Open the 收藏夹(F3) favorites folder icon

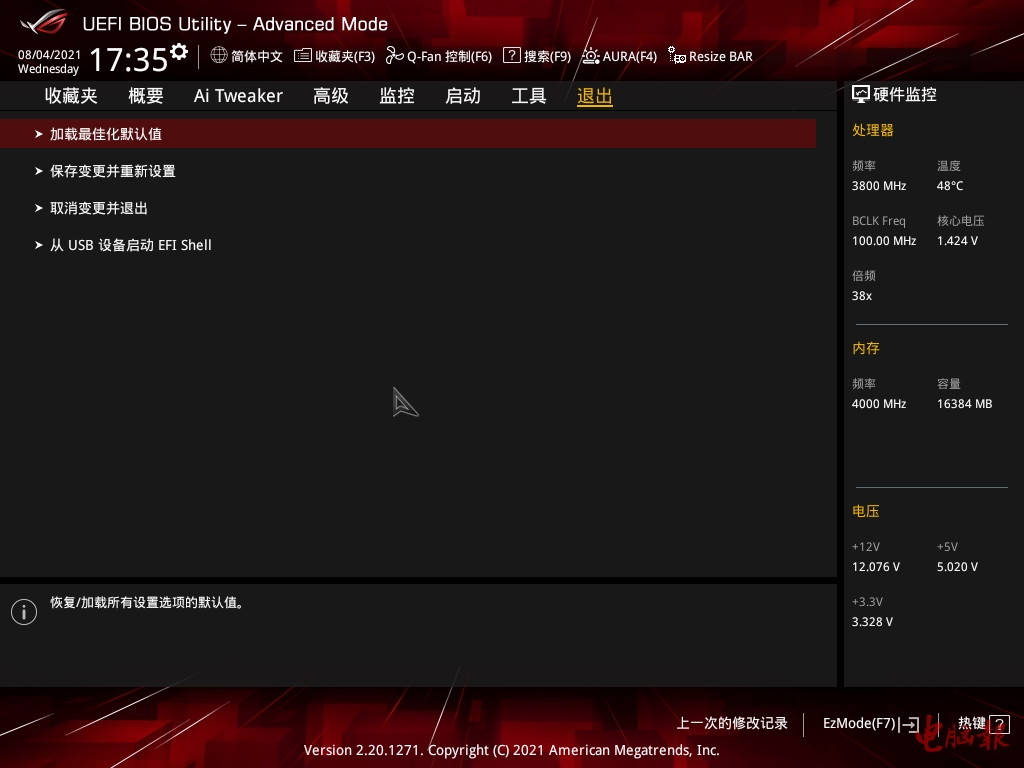pos(303,56)
